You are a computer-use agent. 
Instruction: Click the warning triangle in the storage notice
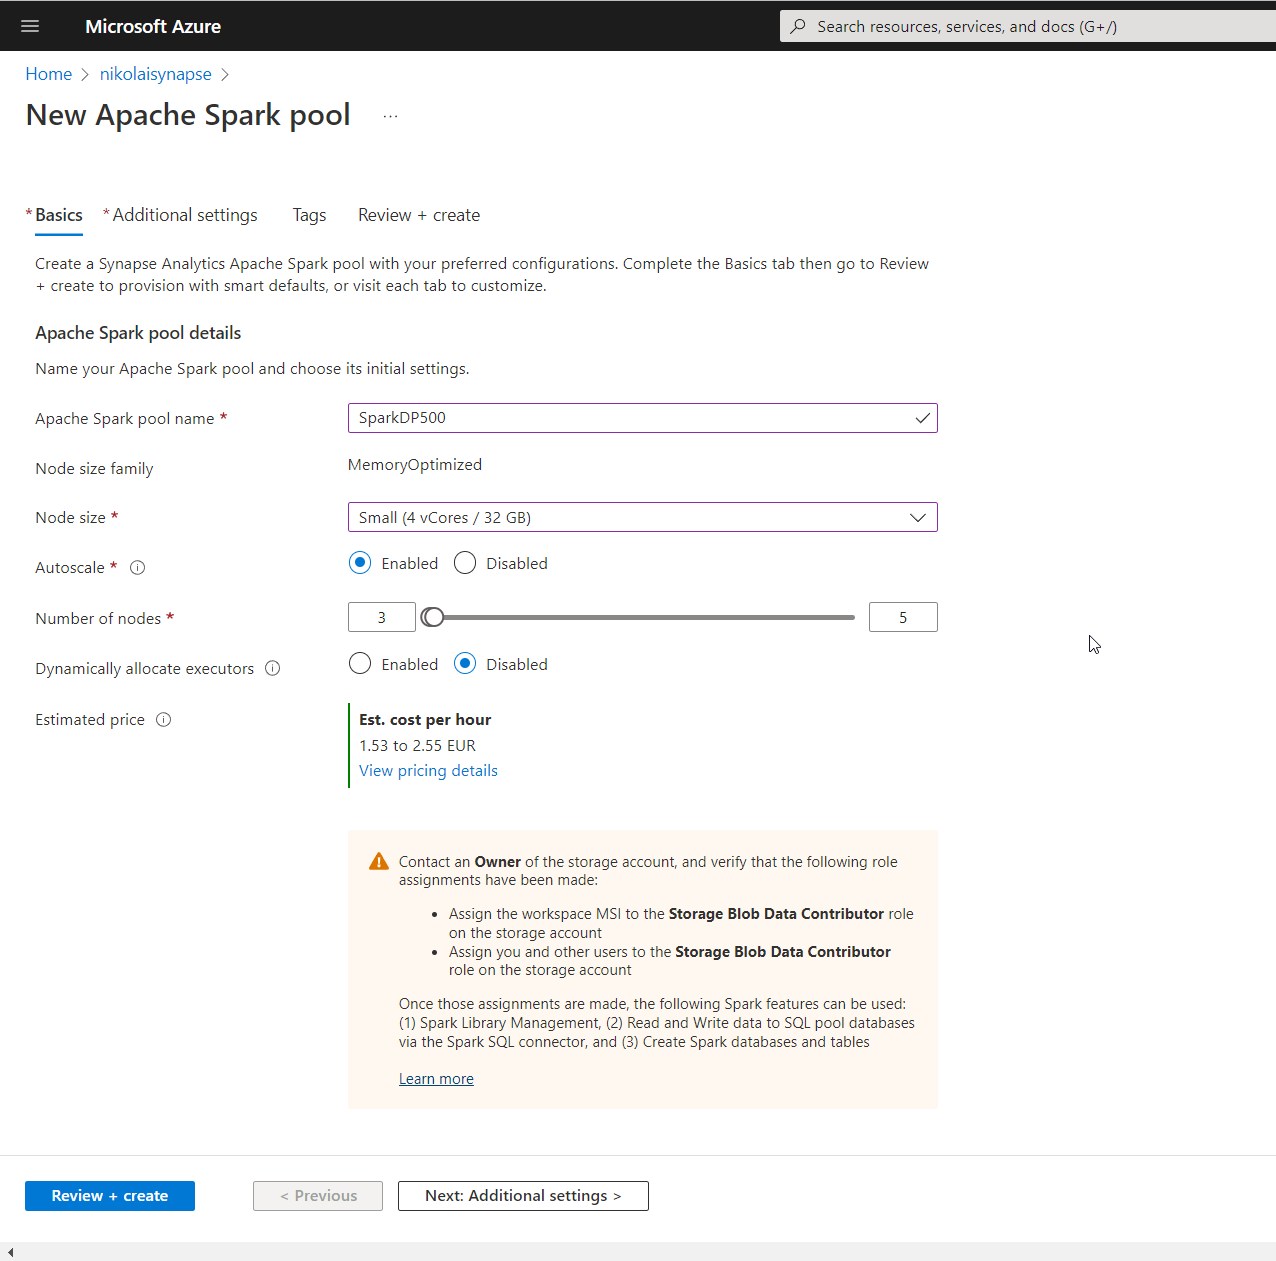379,860
